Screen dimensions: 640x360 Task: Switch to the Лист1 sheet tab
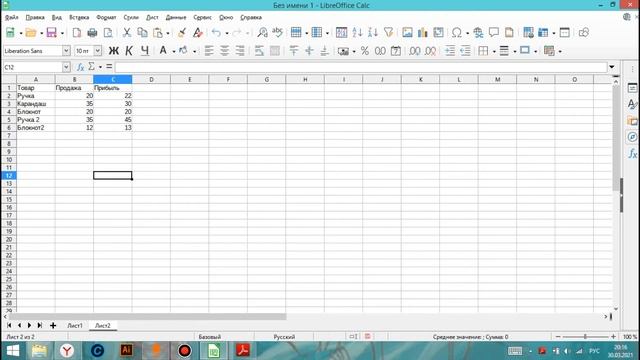[75, 325]
